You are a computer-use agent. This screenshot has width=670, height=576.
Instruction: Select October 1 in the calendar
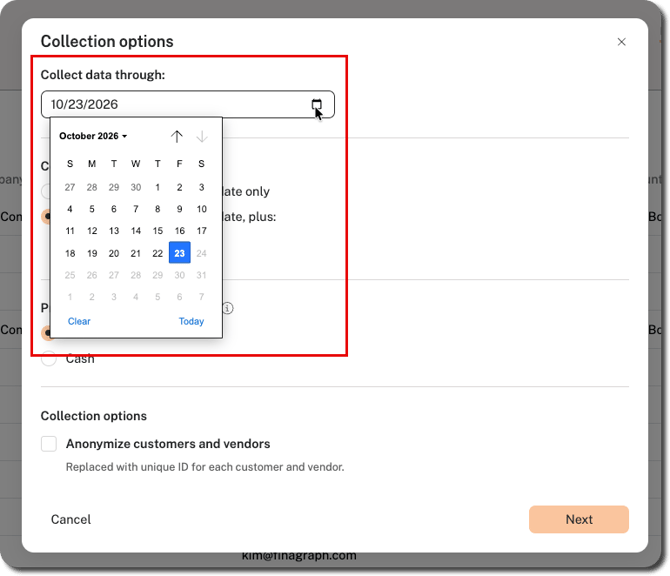pyautogui.click(x=158, y=187)
